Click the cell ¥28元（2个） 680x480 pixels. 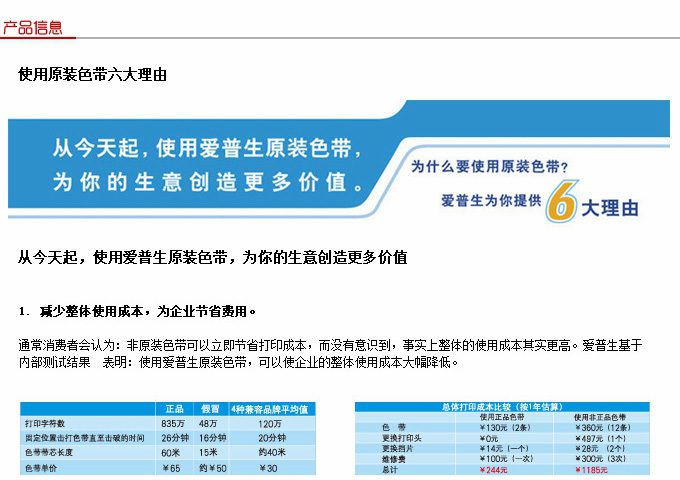point(600,448)
